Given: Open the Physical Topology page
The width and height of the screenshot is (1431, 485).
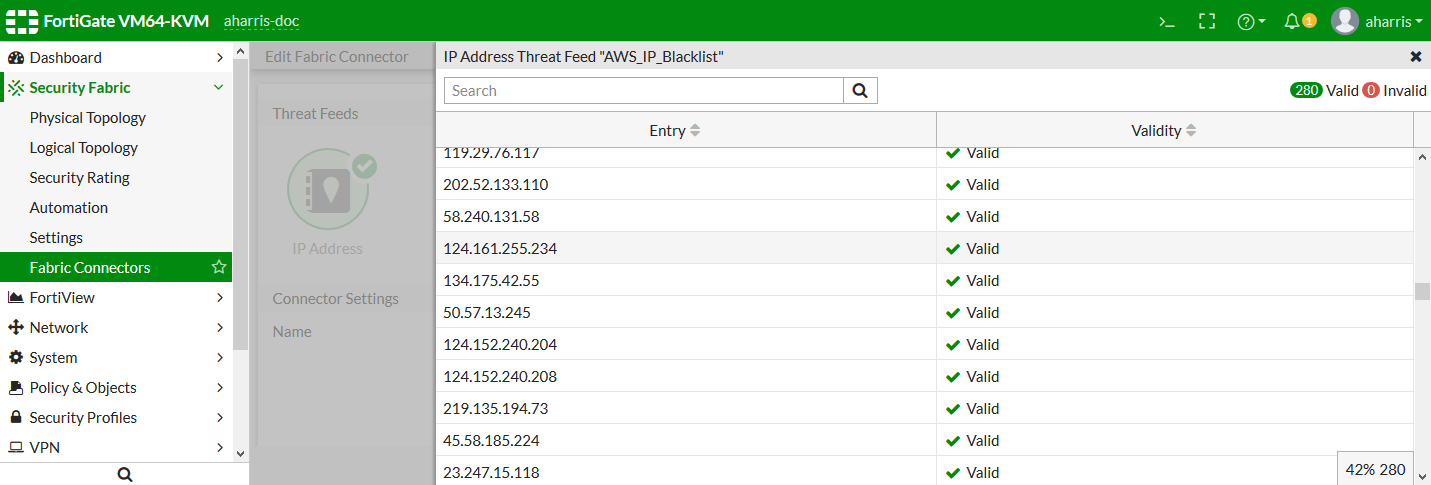Looking at the screenshot, I should click(88, 118).
